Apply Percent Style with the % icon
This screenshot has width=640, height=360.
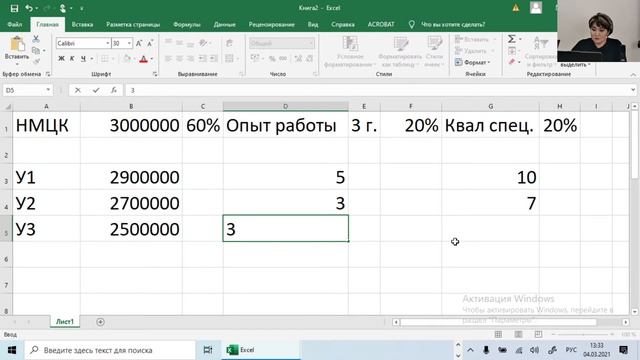pyautogui.click(x=272, y=59)
